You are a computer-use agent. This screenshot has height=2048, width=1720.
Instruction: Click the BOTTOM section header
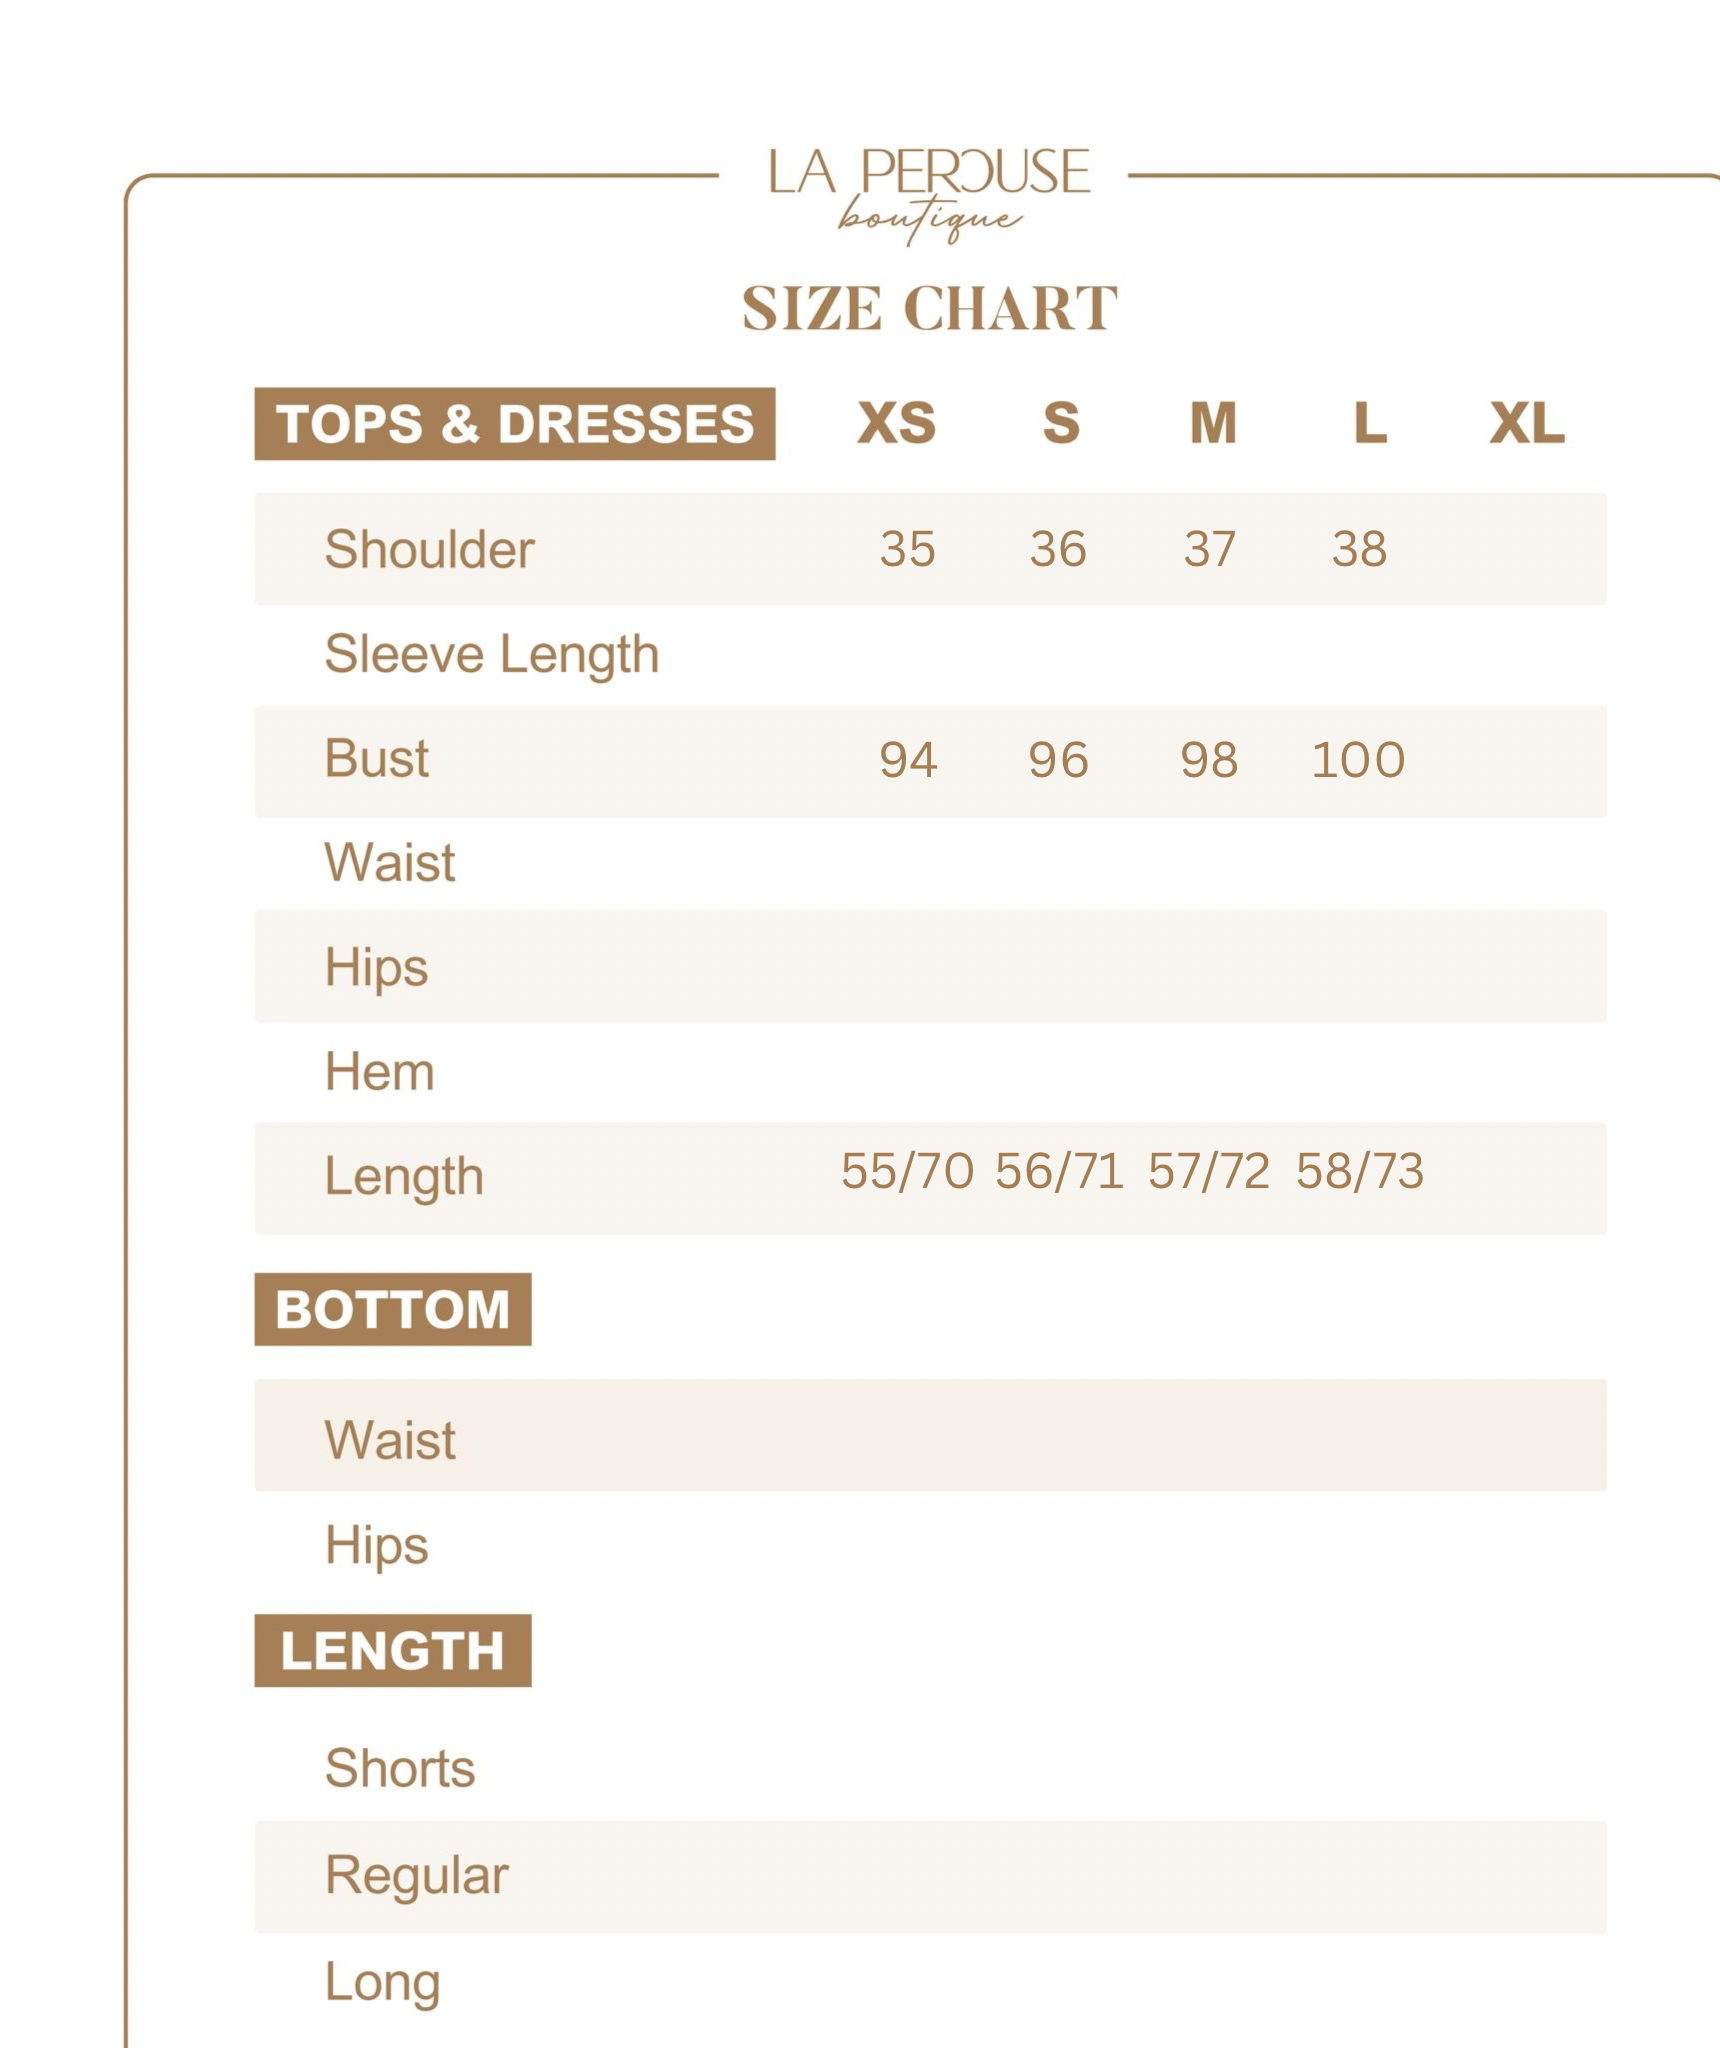pyautogui.click(x=393, y=1310)
